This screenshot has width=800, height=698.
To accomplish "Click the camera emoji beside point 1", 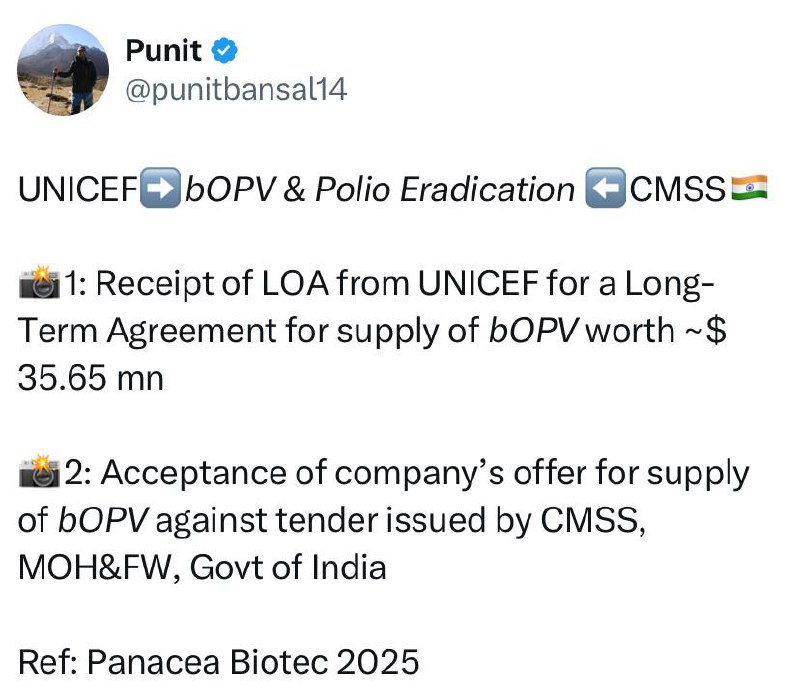I will 40,284.
